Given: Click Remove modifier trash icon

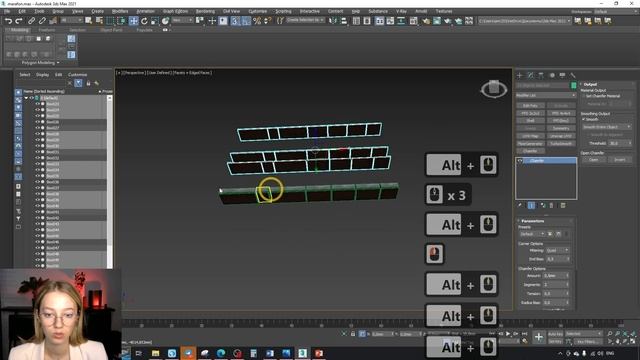Looking at the screenshot, I should tap(551, 205).
